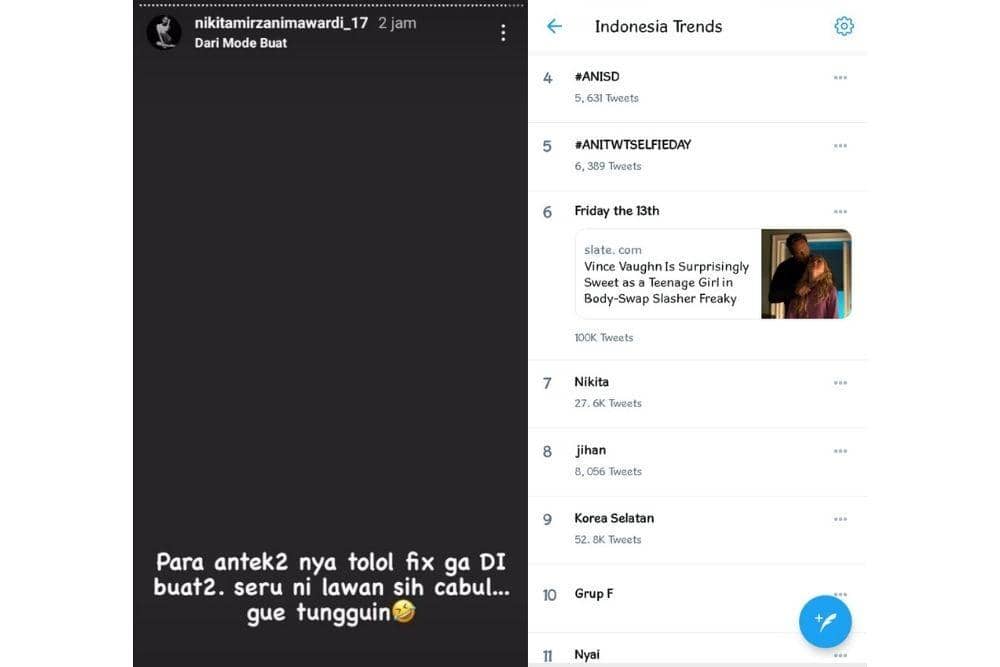
Task: Open more options for #ANITWTSELFIEDAY trend
Action: click(841, 145)
